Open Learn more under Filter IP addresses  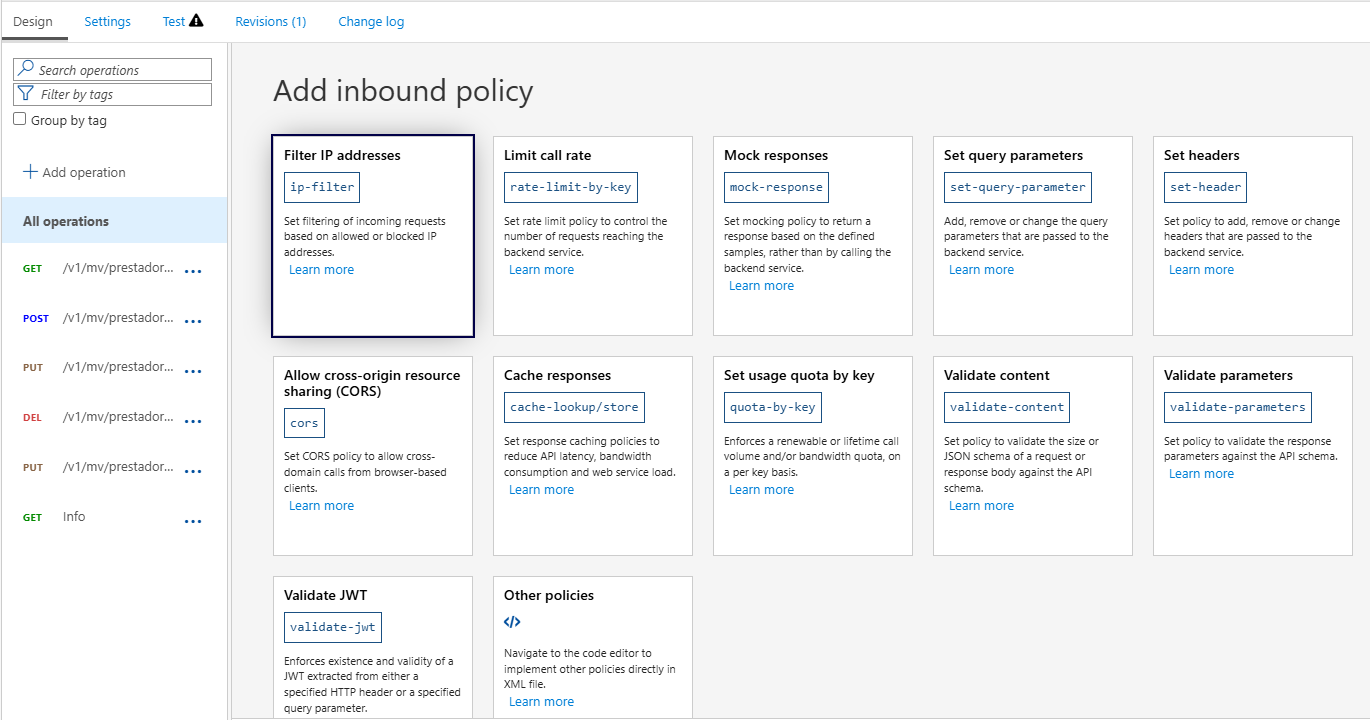(322, 270)
